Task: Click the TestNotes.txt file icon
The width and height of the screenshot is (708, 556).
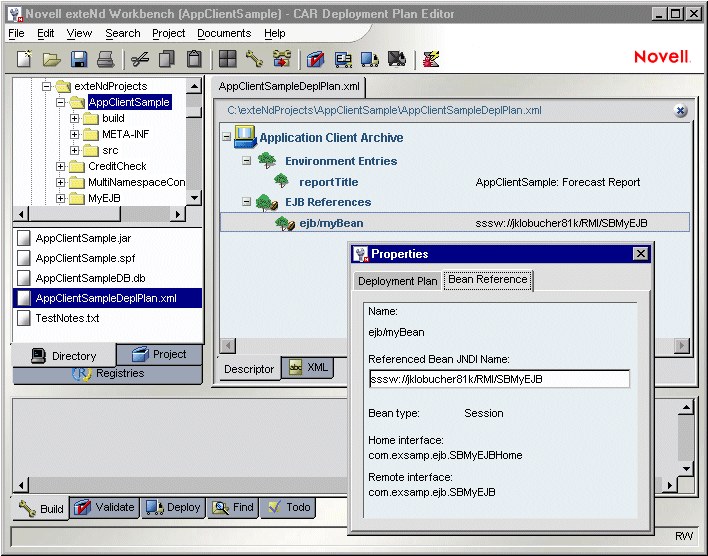Action: 23,318
